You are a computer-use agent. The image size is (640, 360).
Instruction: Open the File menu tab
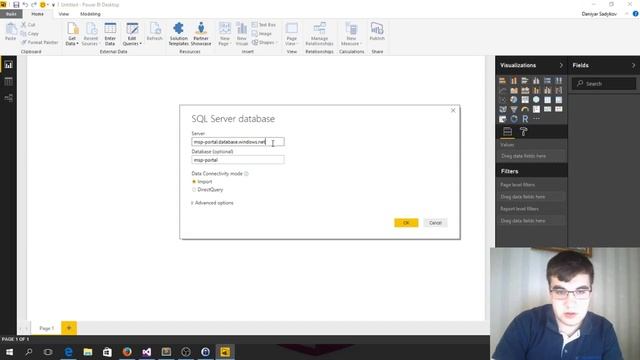(11, 14)
